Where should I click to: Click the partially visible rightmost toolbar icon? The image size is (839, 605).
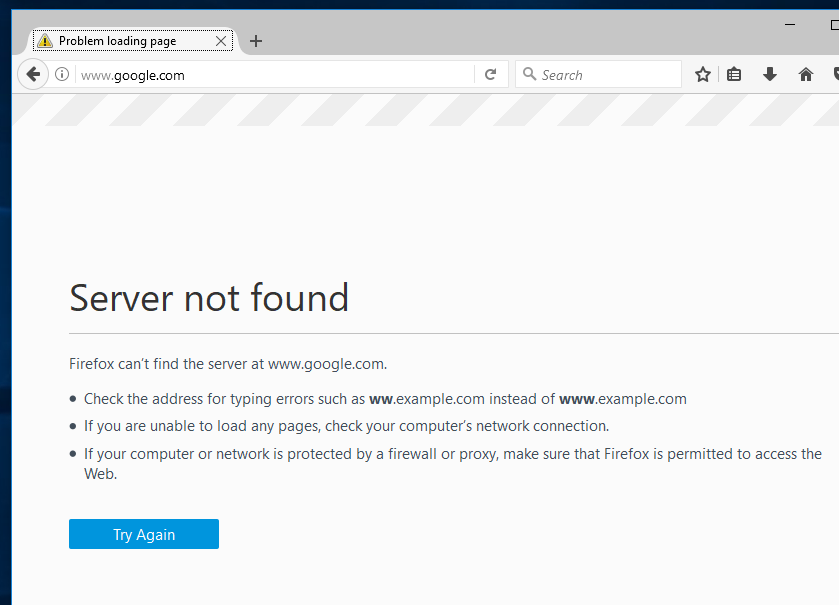pos(835,74)
